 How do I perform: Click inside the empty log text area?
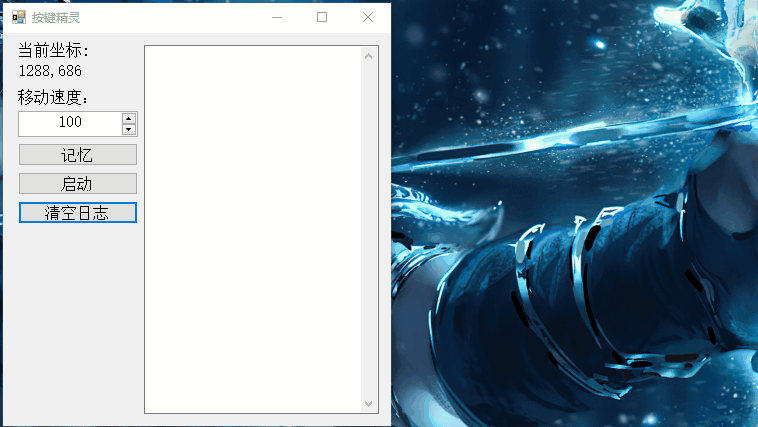pos(252,228)
